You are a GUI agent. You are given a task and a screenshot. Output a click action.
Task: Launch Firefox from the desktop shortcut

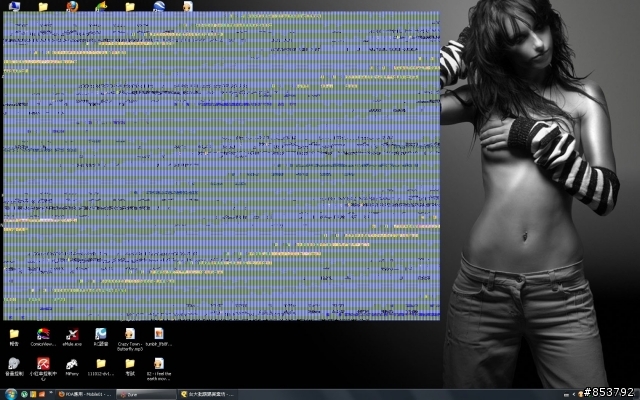point(72,6)
